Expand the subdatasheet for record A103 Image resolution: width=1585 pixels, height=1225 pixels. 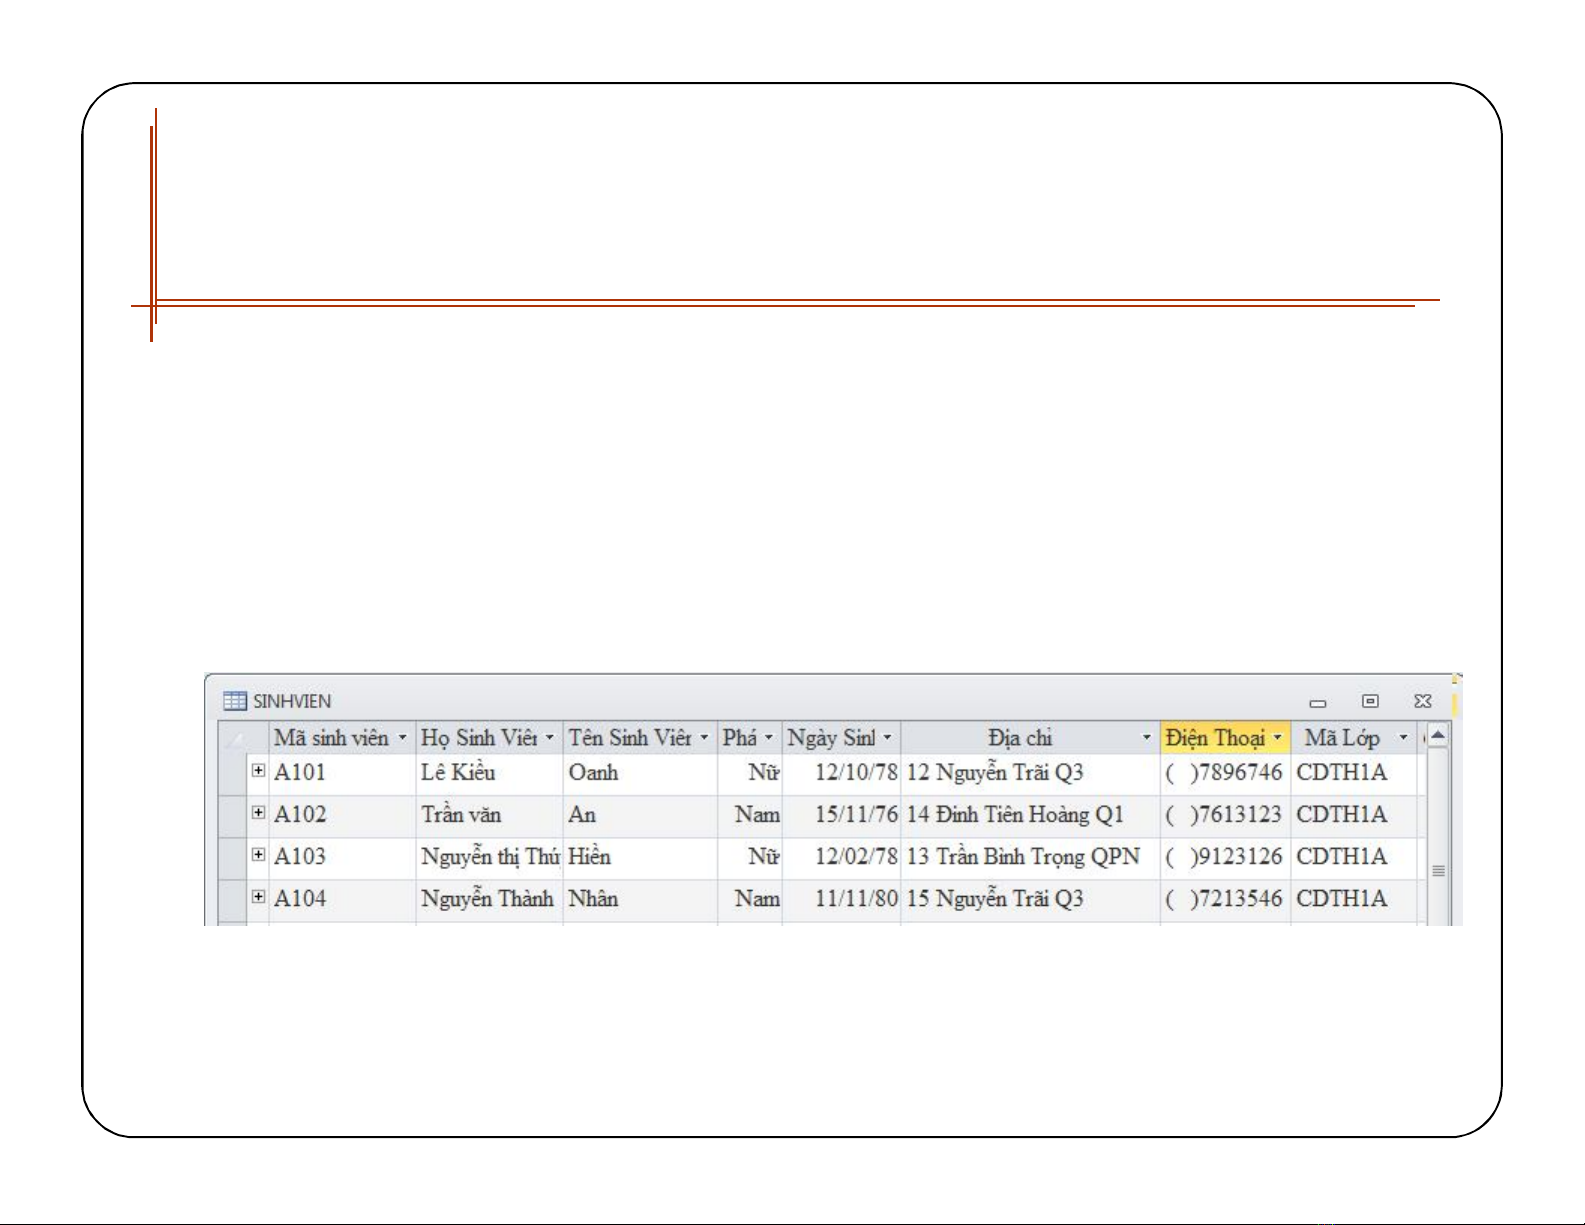[258, 855]
